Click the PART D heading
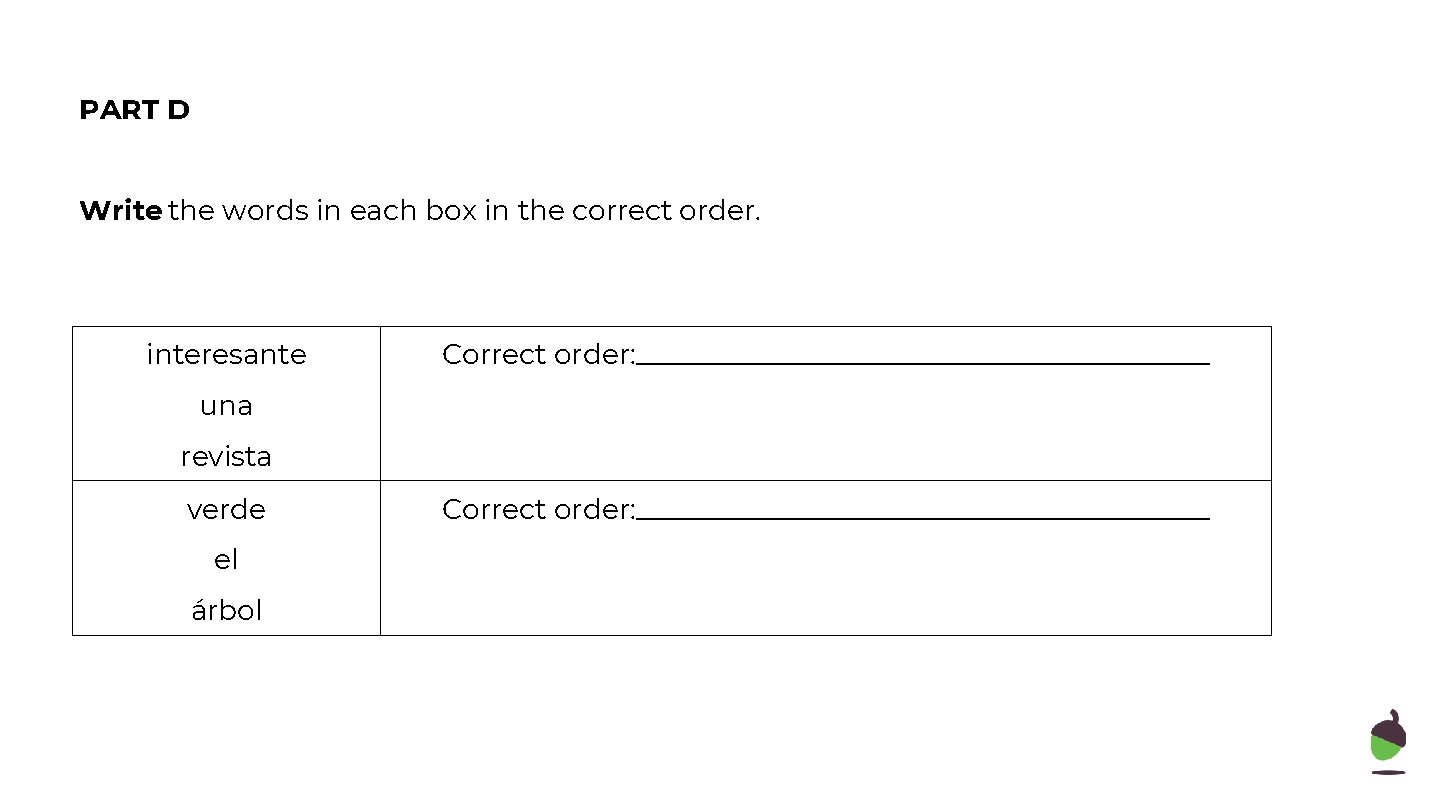The image size is (1440, 810). pyautogui.click(x=134, y=110)
